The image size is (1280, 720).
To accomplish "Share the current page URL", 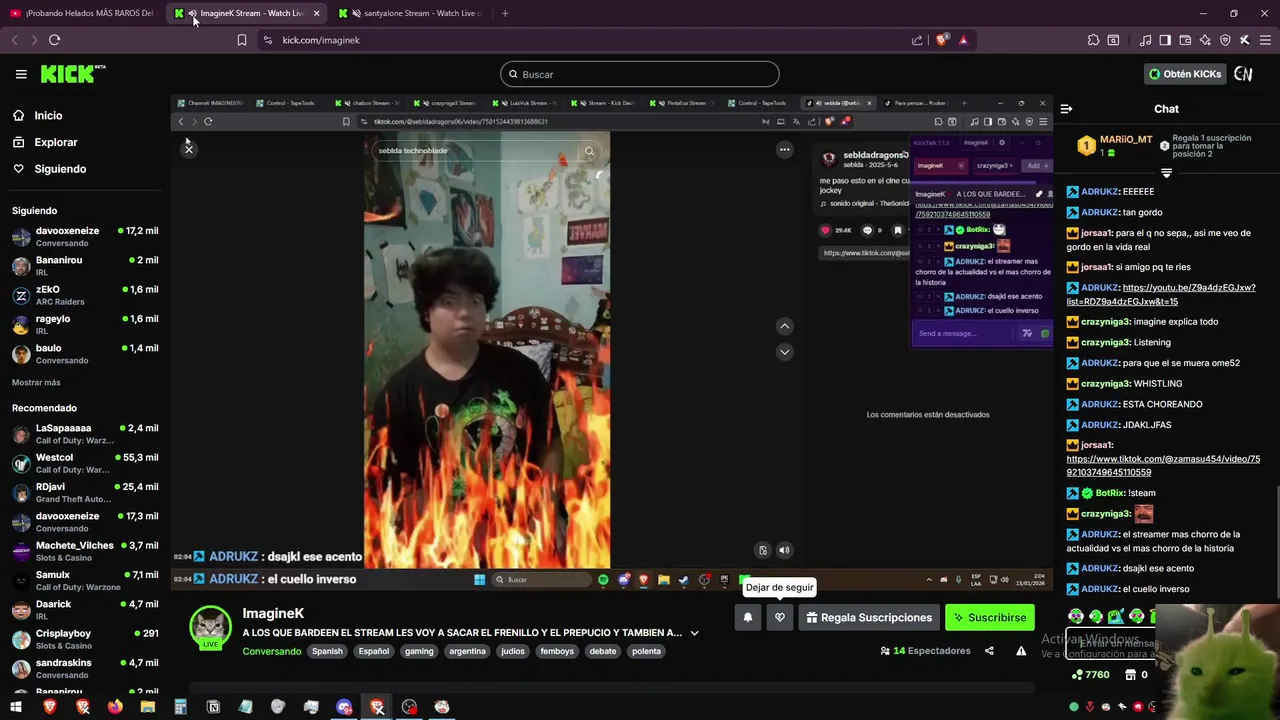I will click(917, 40).
